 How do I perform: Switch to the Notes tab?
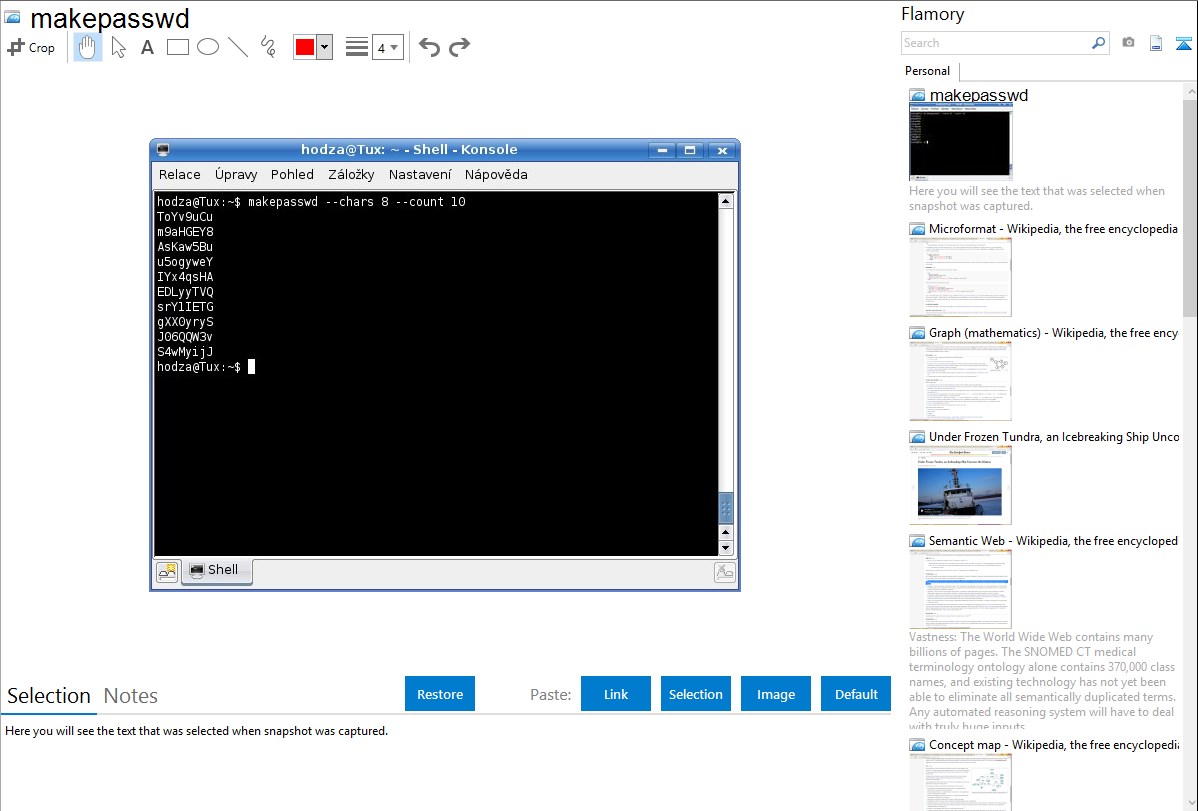coord(131,696)
